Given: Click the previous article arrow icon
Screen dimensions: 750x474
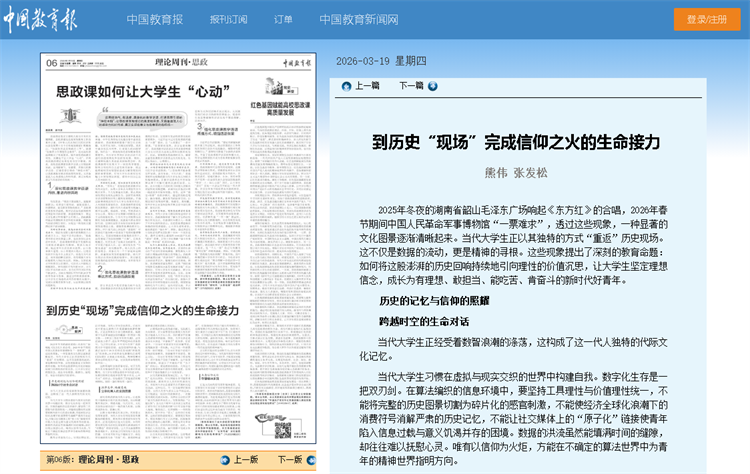Looking at the screenshot, I should 345,86.
